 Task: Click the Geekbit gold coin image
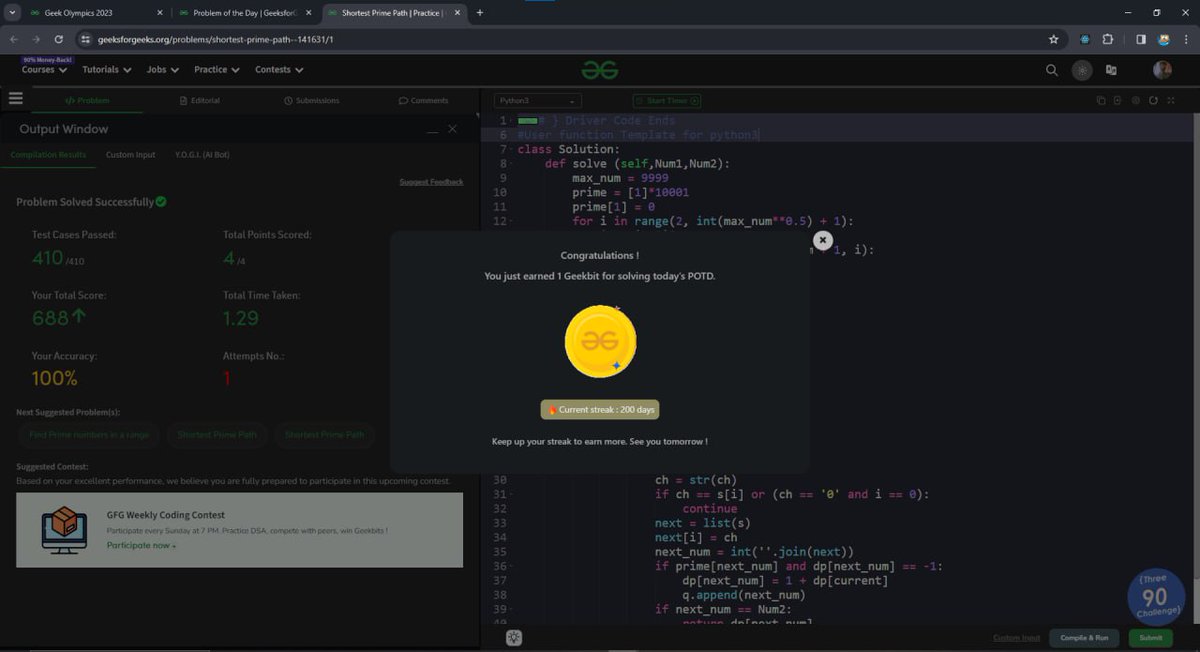point(600,341)
